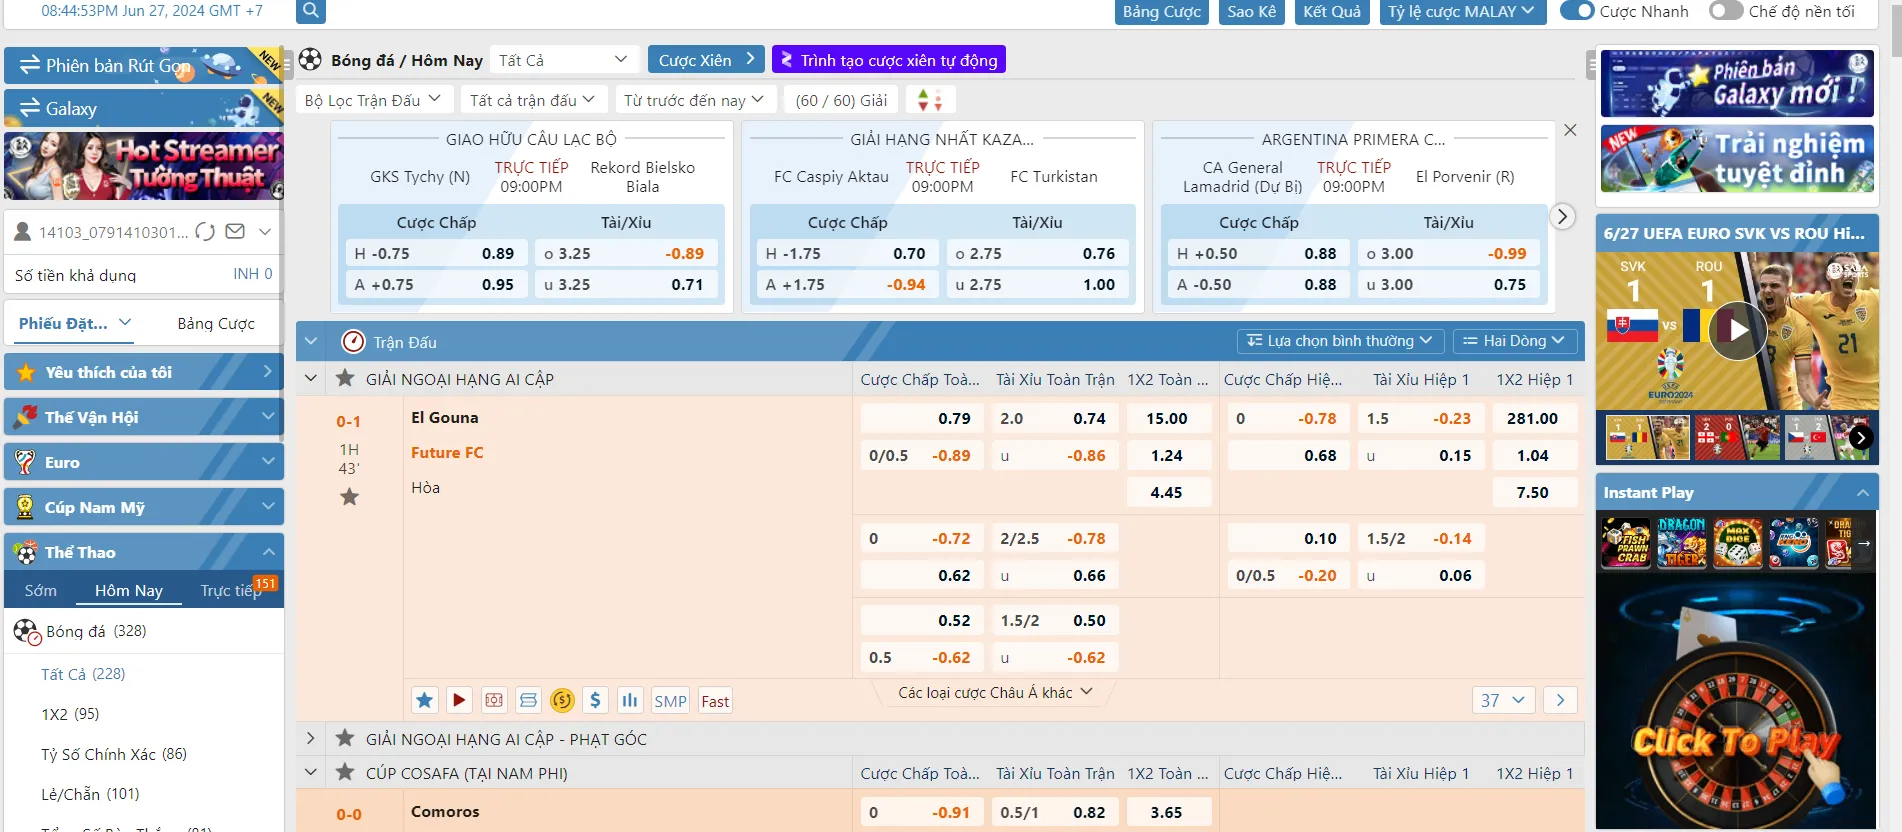Click the SMP button in match toolbar
The image size is (1902, 832).
tap(670, 701)
